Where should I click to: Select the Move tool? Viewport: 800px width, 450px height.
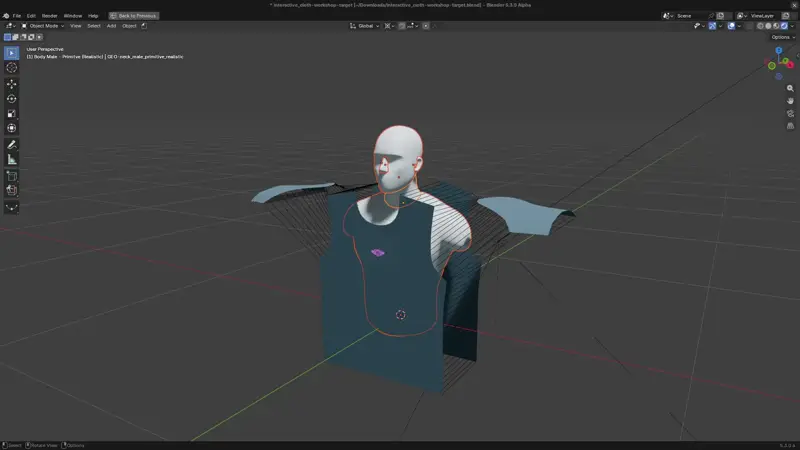[x=11, y=84]
